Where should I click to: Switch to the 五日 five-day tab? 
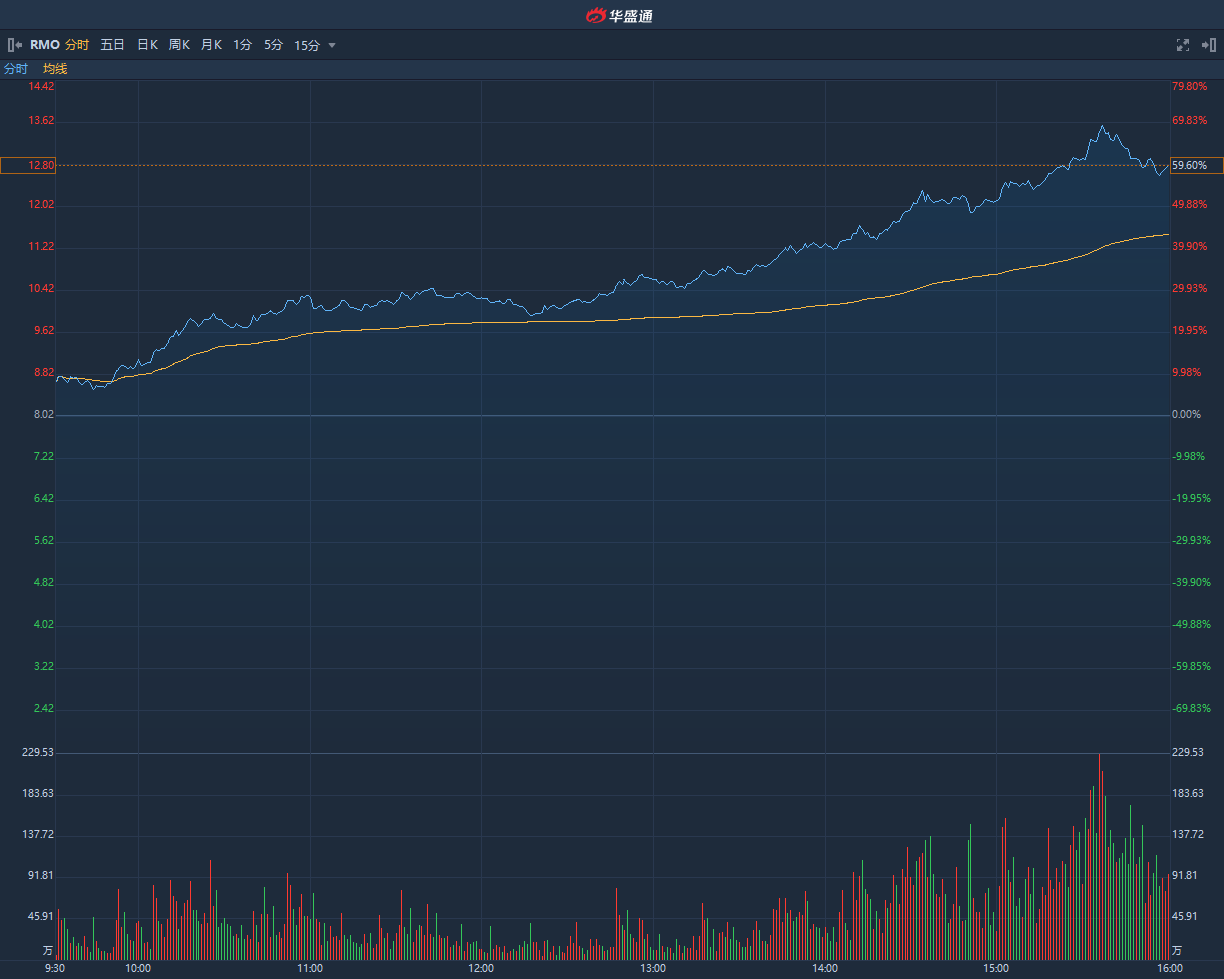tap(112, 45)
